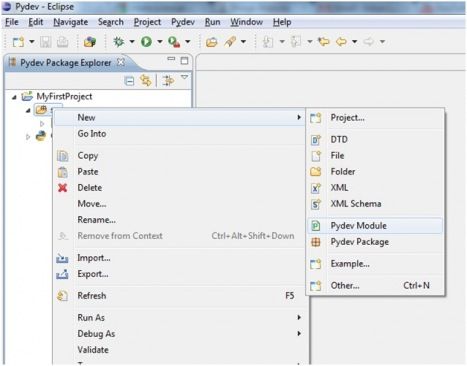Select Other... in the New submenu
Image resolution: width=467 pixels, height=366 pixels.
point(375,286)
